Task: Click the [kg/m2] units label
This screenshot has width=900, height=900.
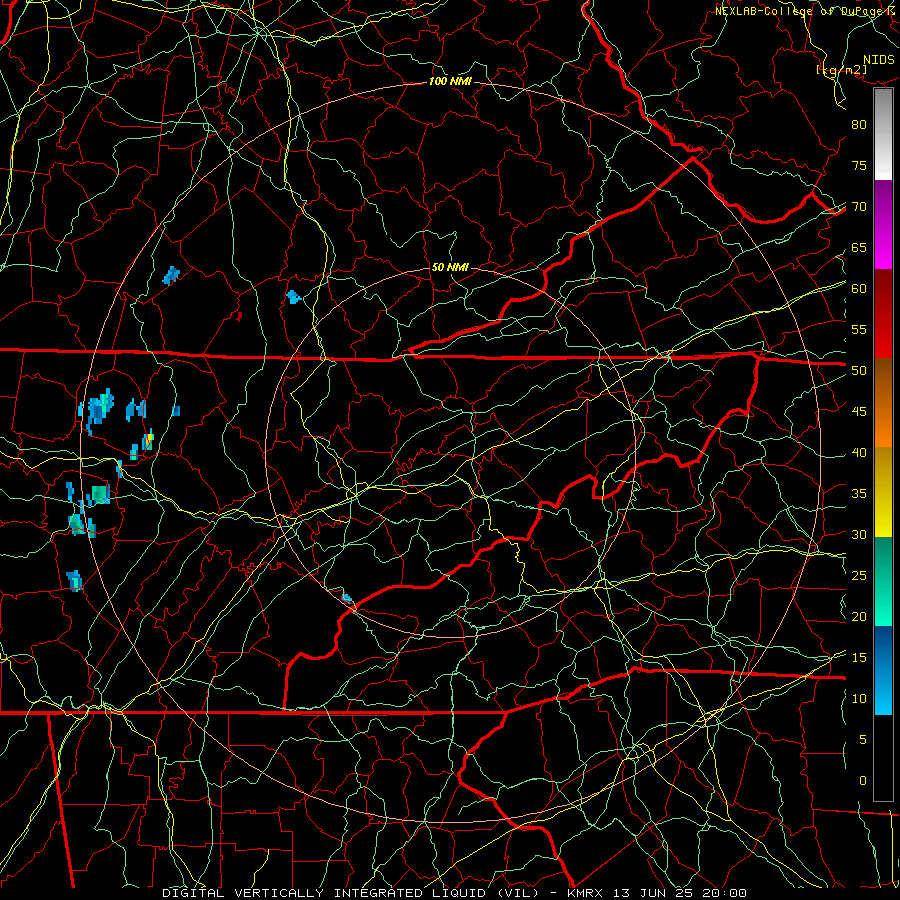Action: [841, 70]
